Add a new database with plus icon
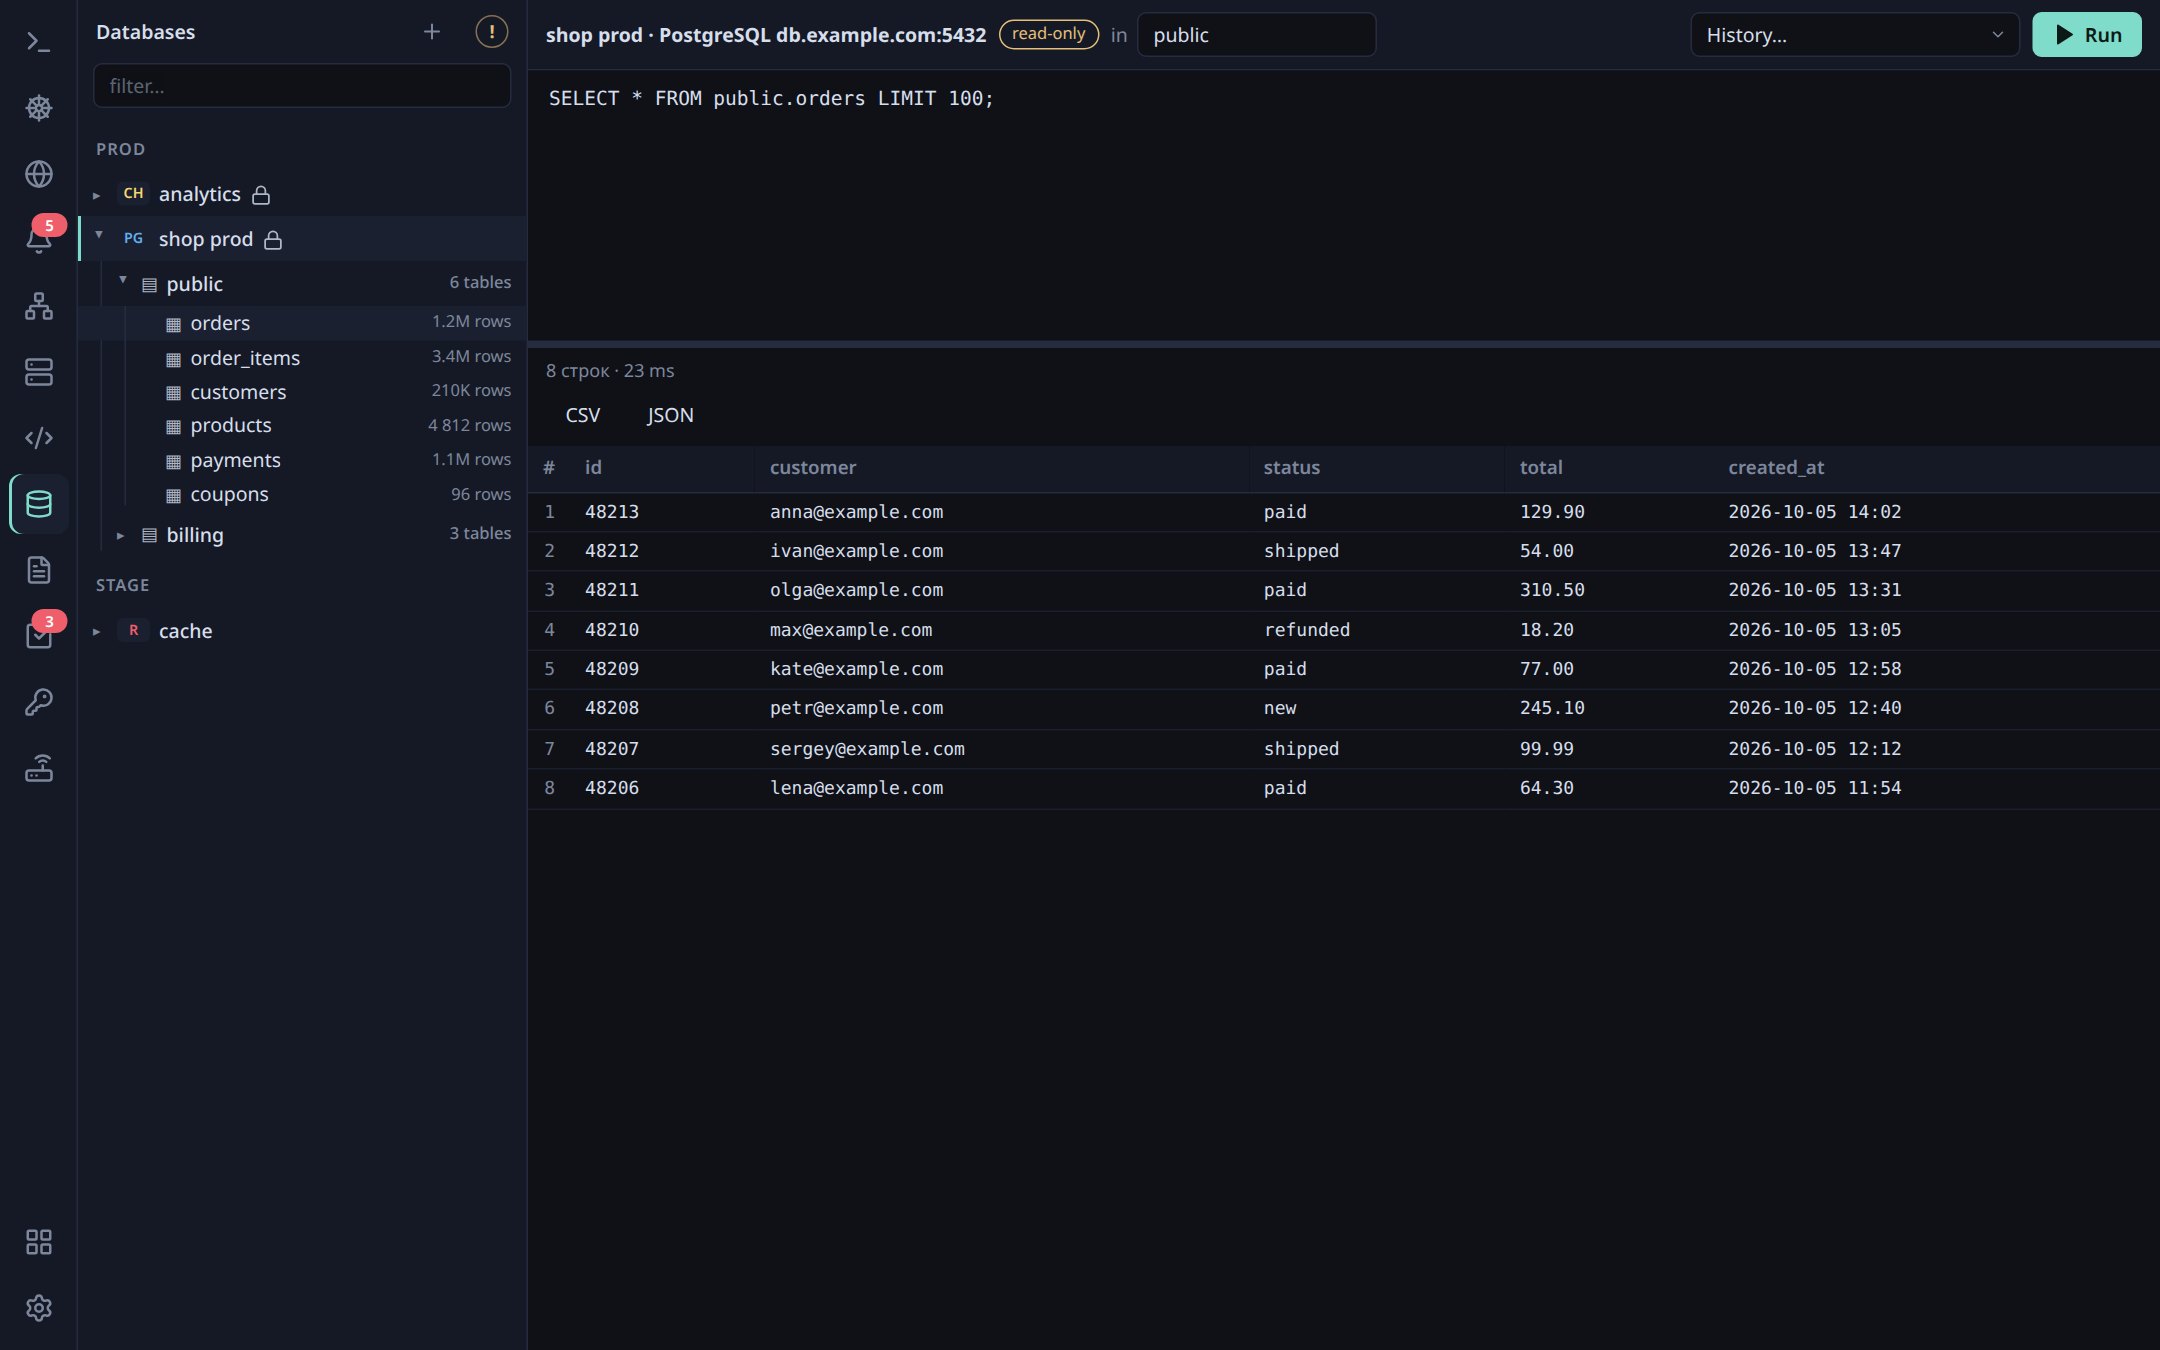 click(432, 32)
